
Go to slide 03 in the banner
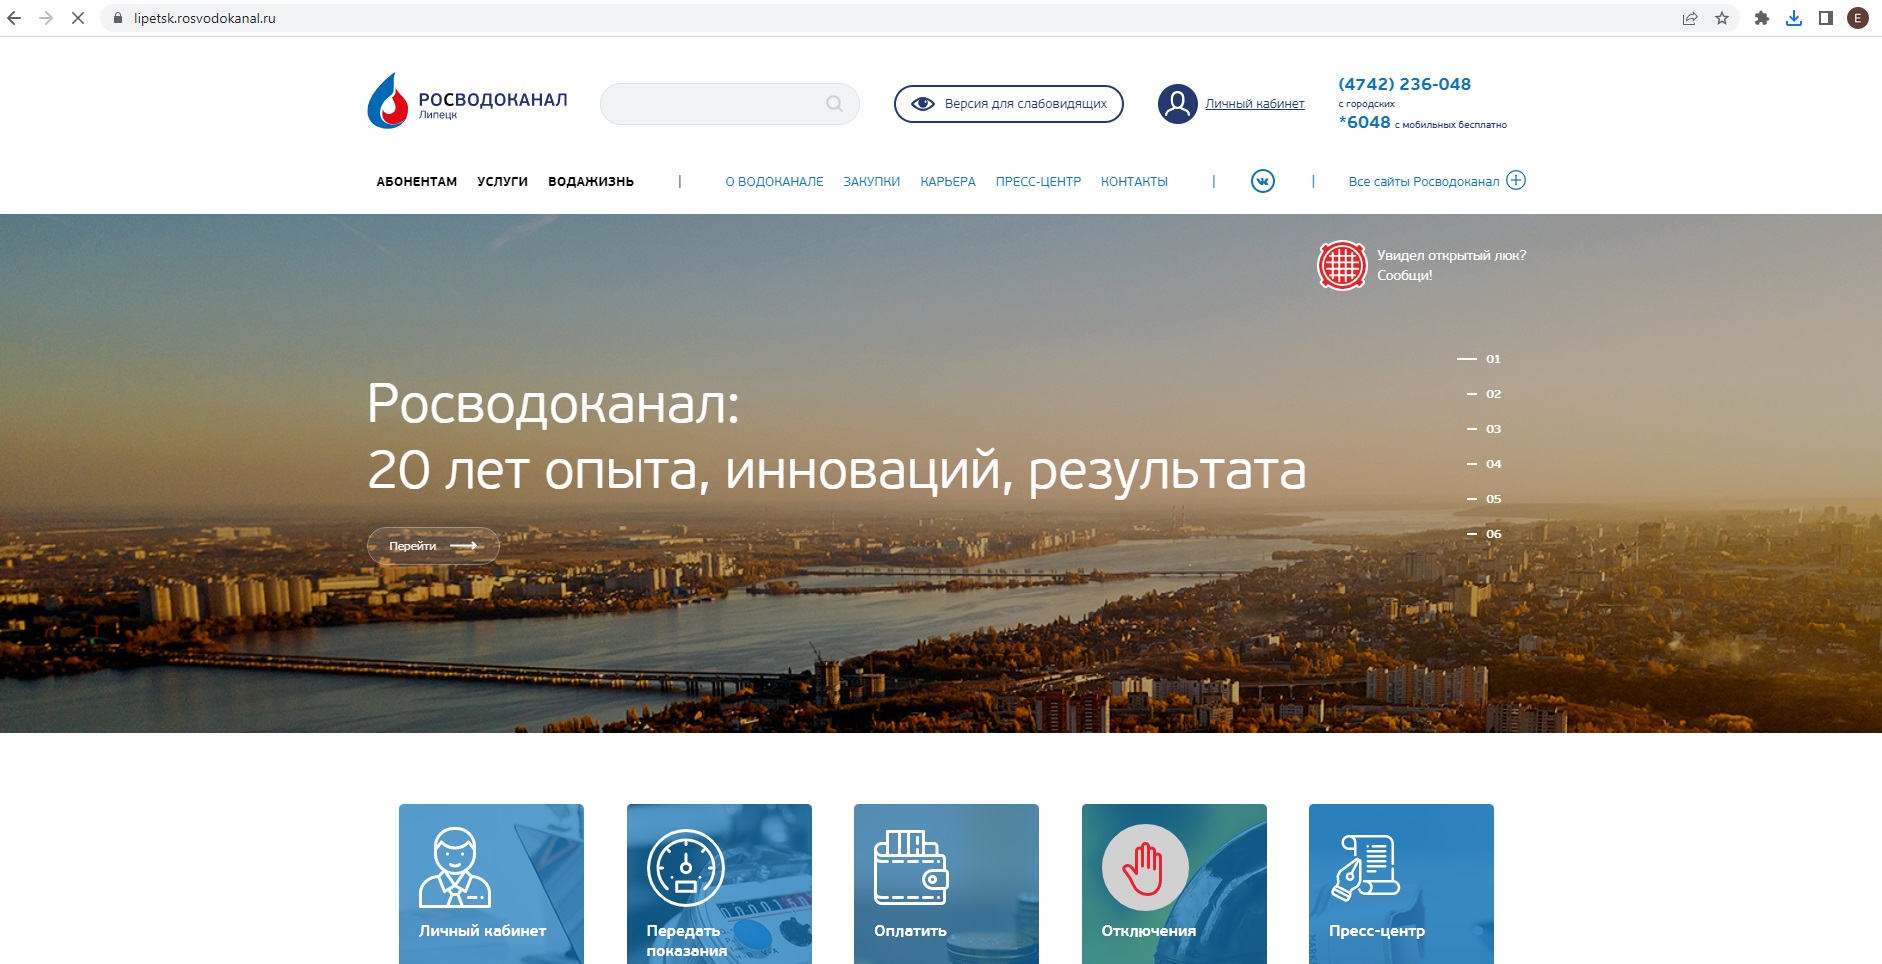(1485, 429)
